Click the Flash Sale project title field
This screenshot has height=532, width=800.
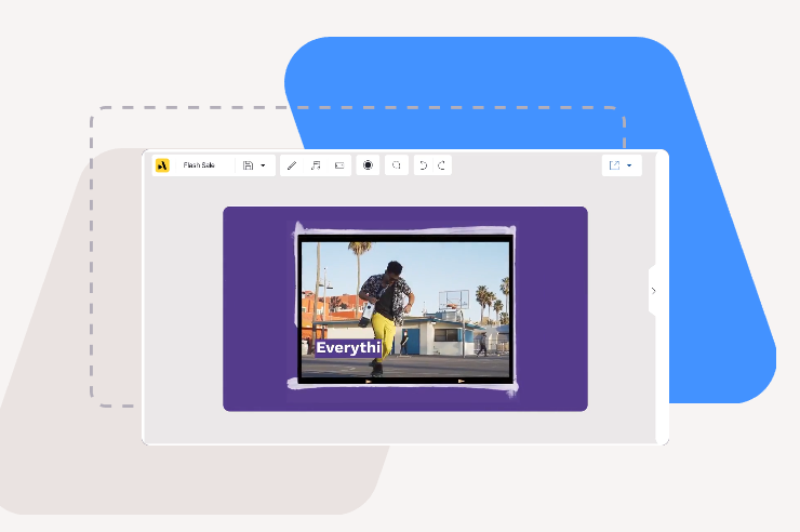pos(199,165)
